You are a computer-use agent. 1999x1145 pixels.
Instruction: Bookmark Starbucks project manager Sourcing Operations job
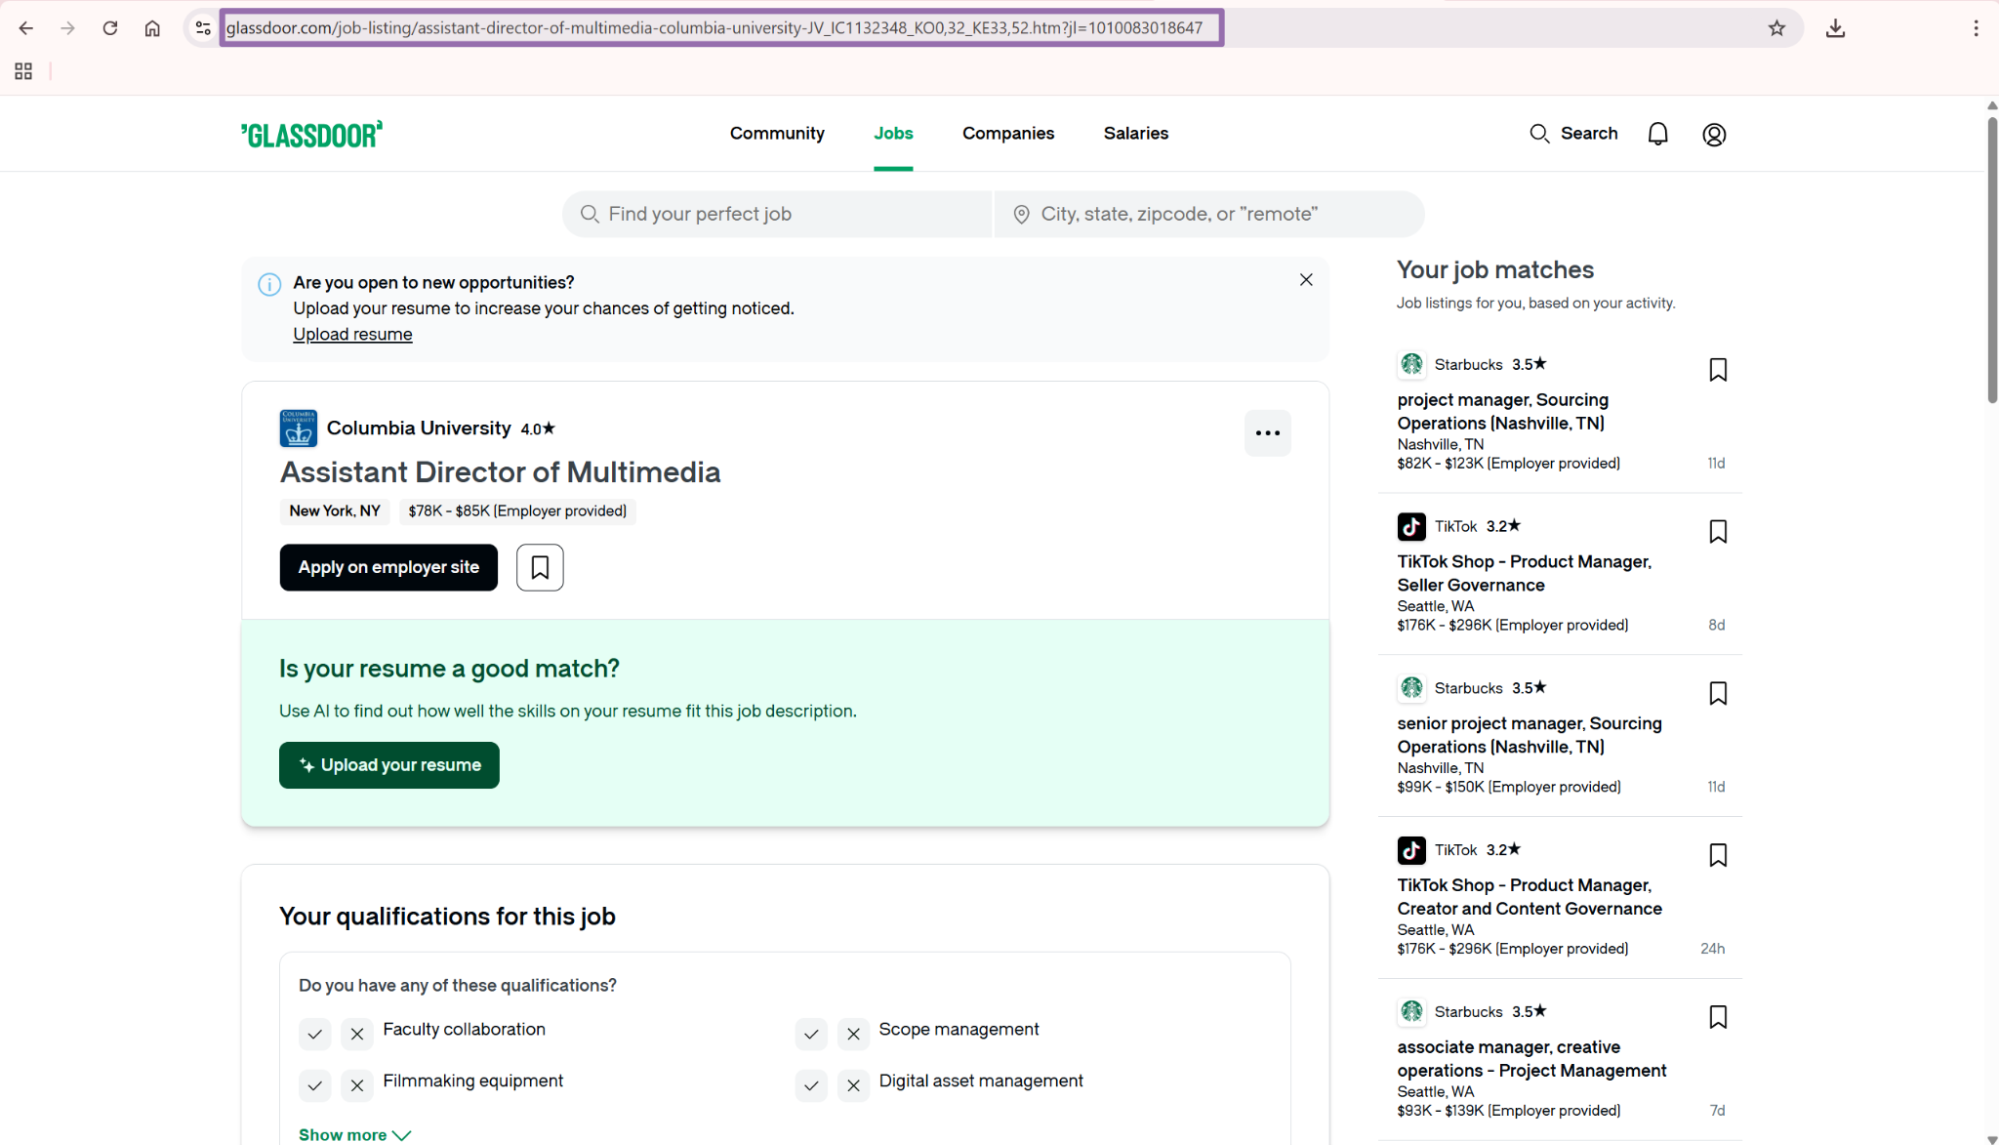pos(1717,370)
